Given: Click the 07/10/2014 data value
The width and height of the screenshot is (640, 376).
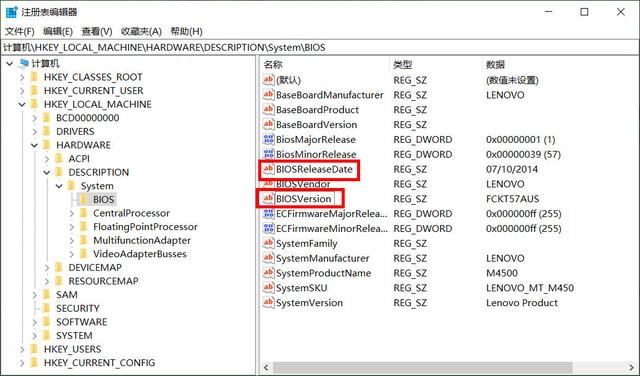Looking at the screenshot, I should (x=512, y=169).
